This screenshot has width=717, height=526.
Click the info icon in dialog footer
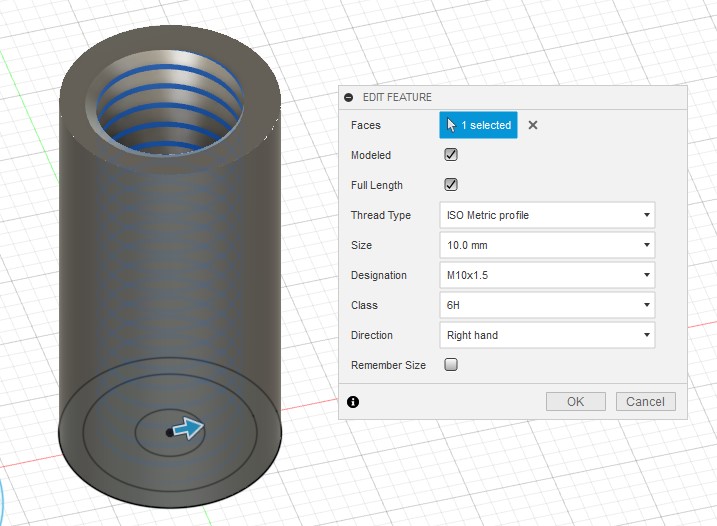pyautogui.click(x=353, y=402)
